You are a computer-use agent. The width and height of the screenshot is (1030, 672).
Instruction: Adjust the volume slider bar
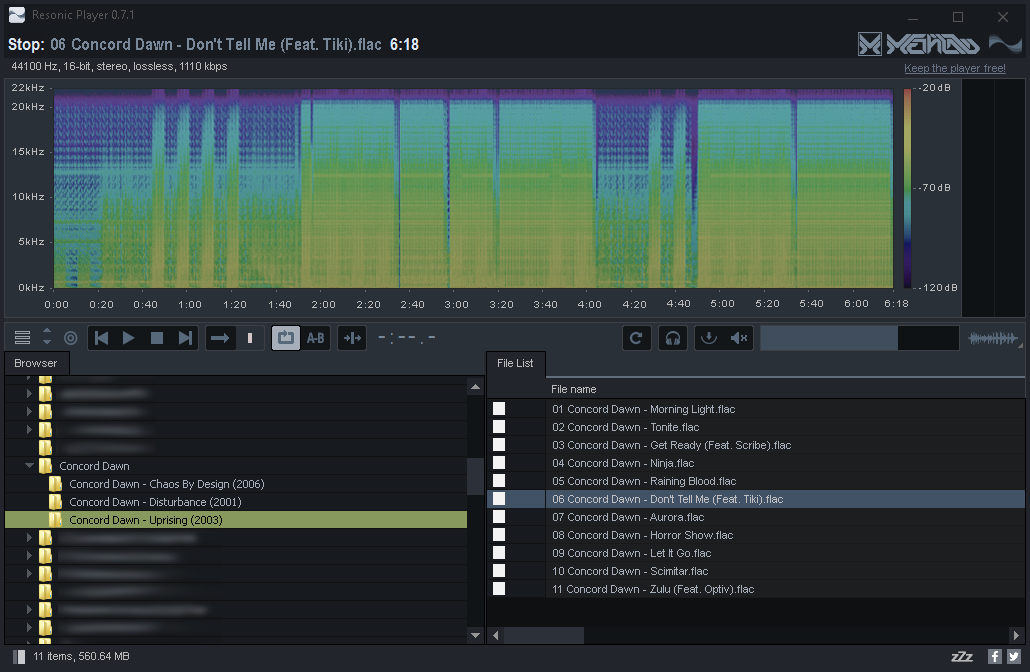(859, 338)
